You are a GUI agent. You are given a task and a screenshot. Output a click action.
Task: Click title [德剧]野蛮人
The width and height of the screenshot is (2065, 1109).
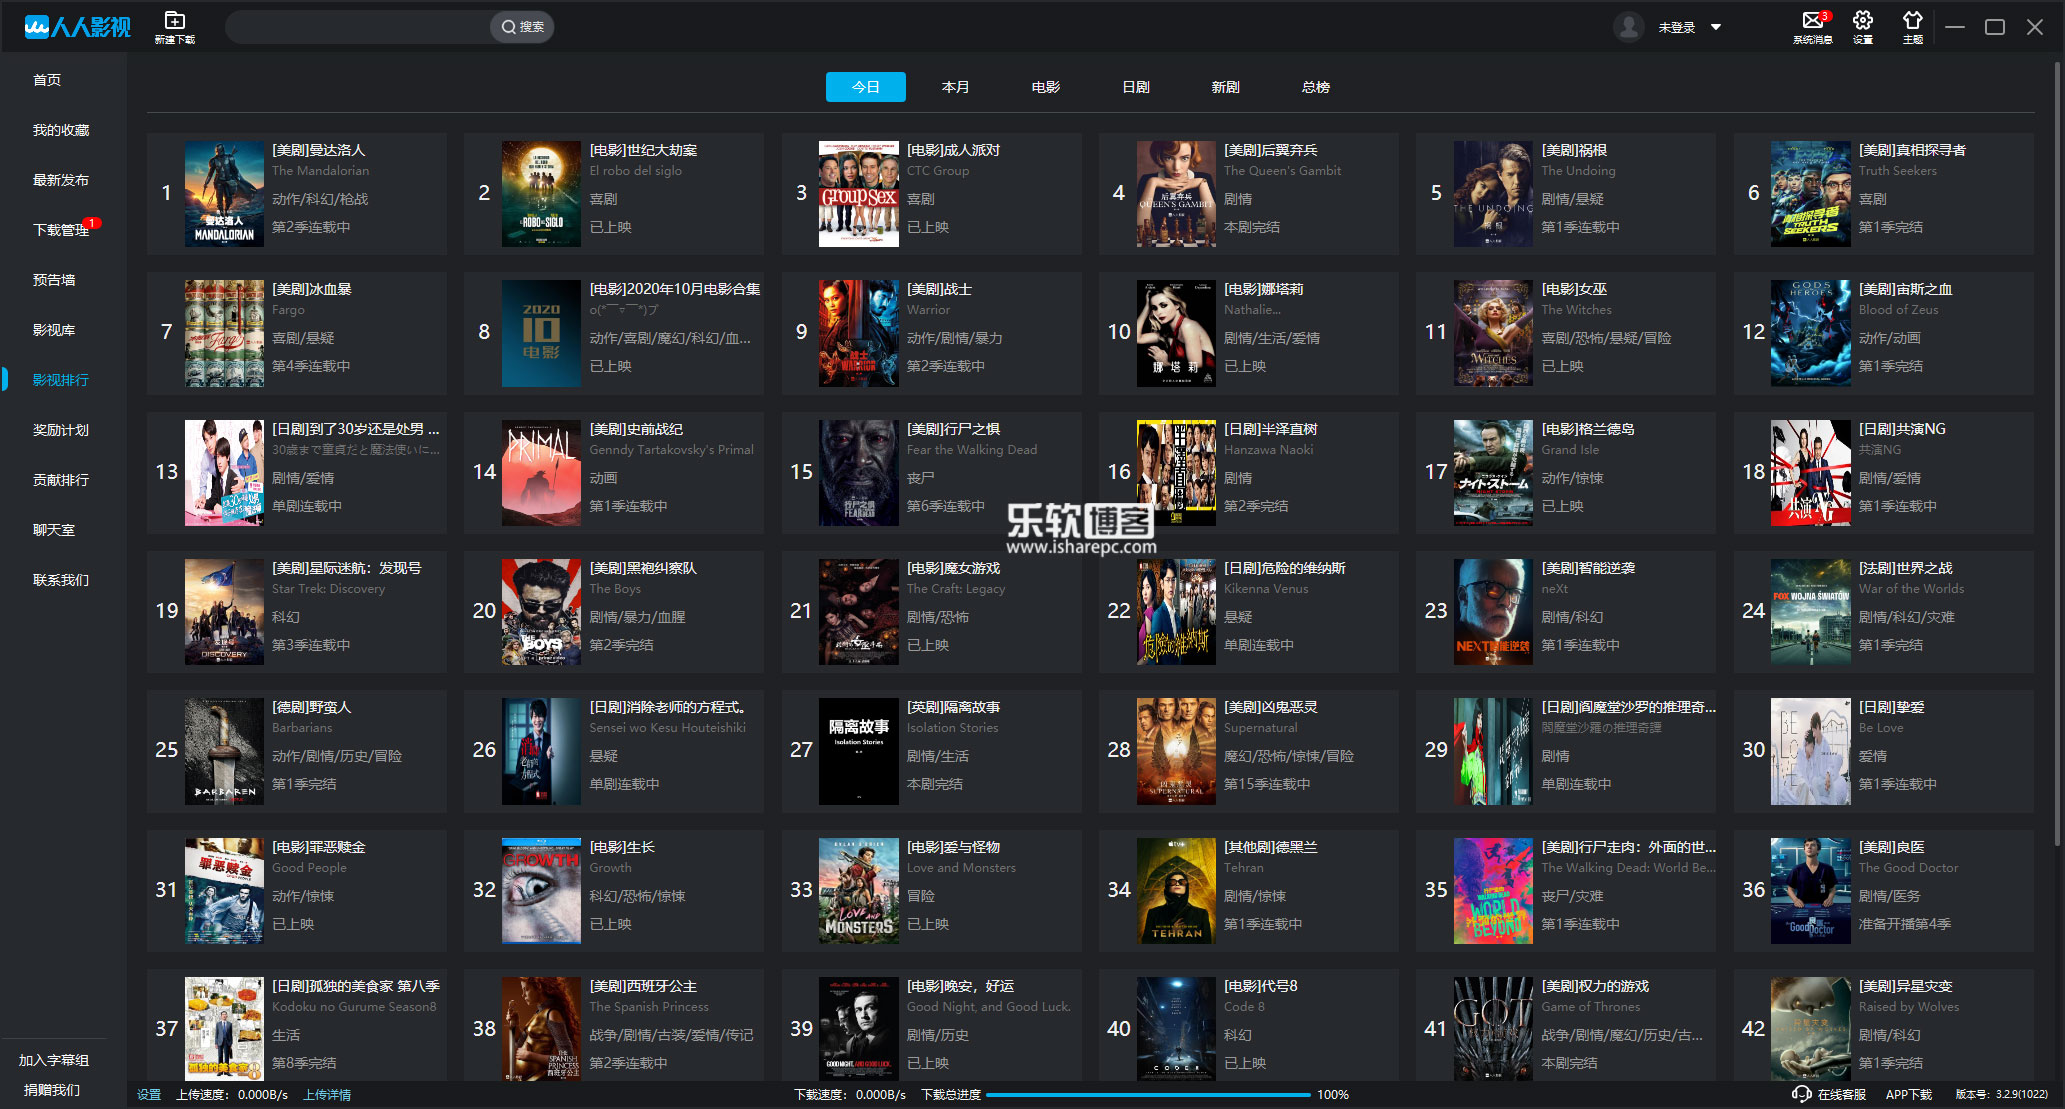coord(311,707)
